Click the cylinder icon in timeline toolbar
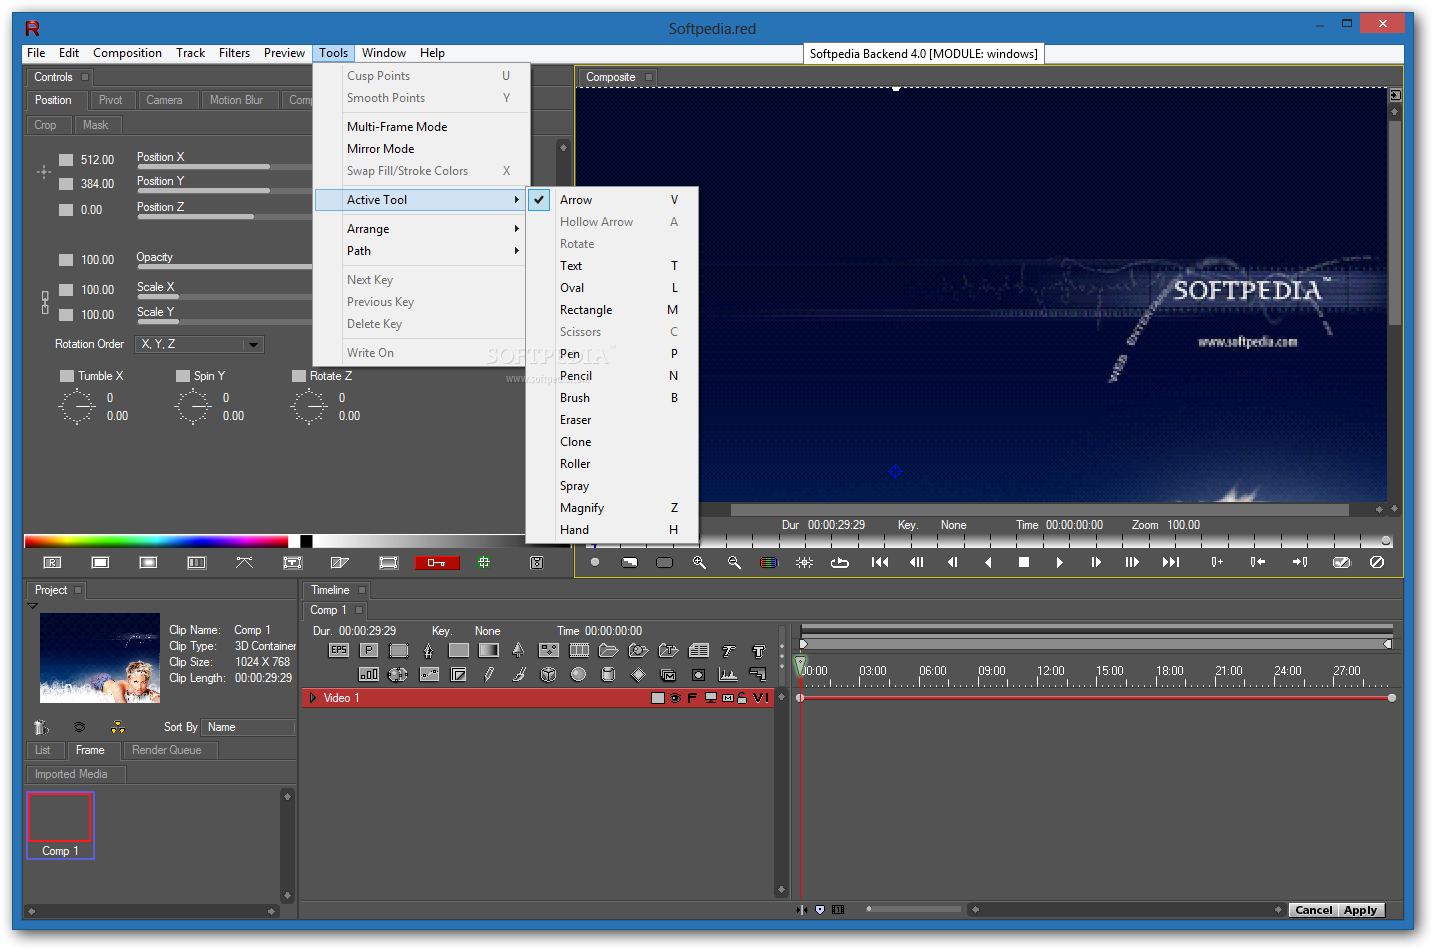 point(608,674)
